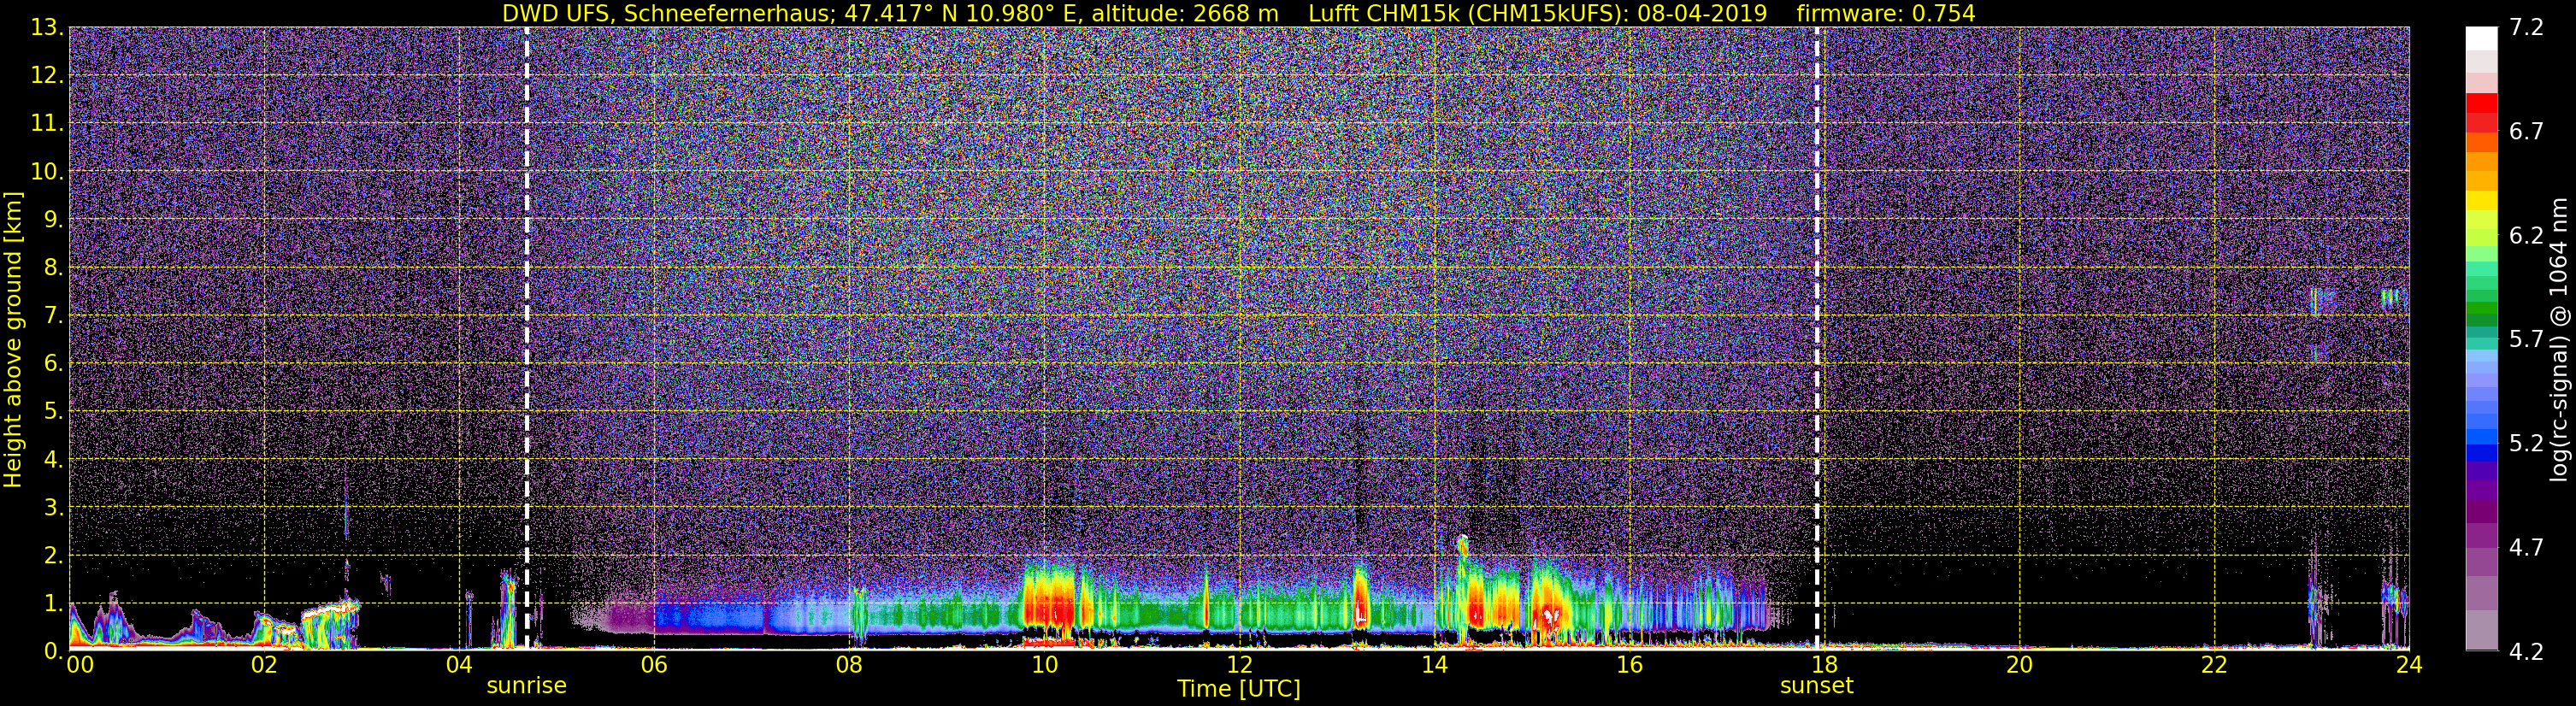Click the y-axis tick label '9.'
Screen dimensions: 2576x706
(x=54, y=220)
